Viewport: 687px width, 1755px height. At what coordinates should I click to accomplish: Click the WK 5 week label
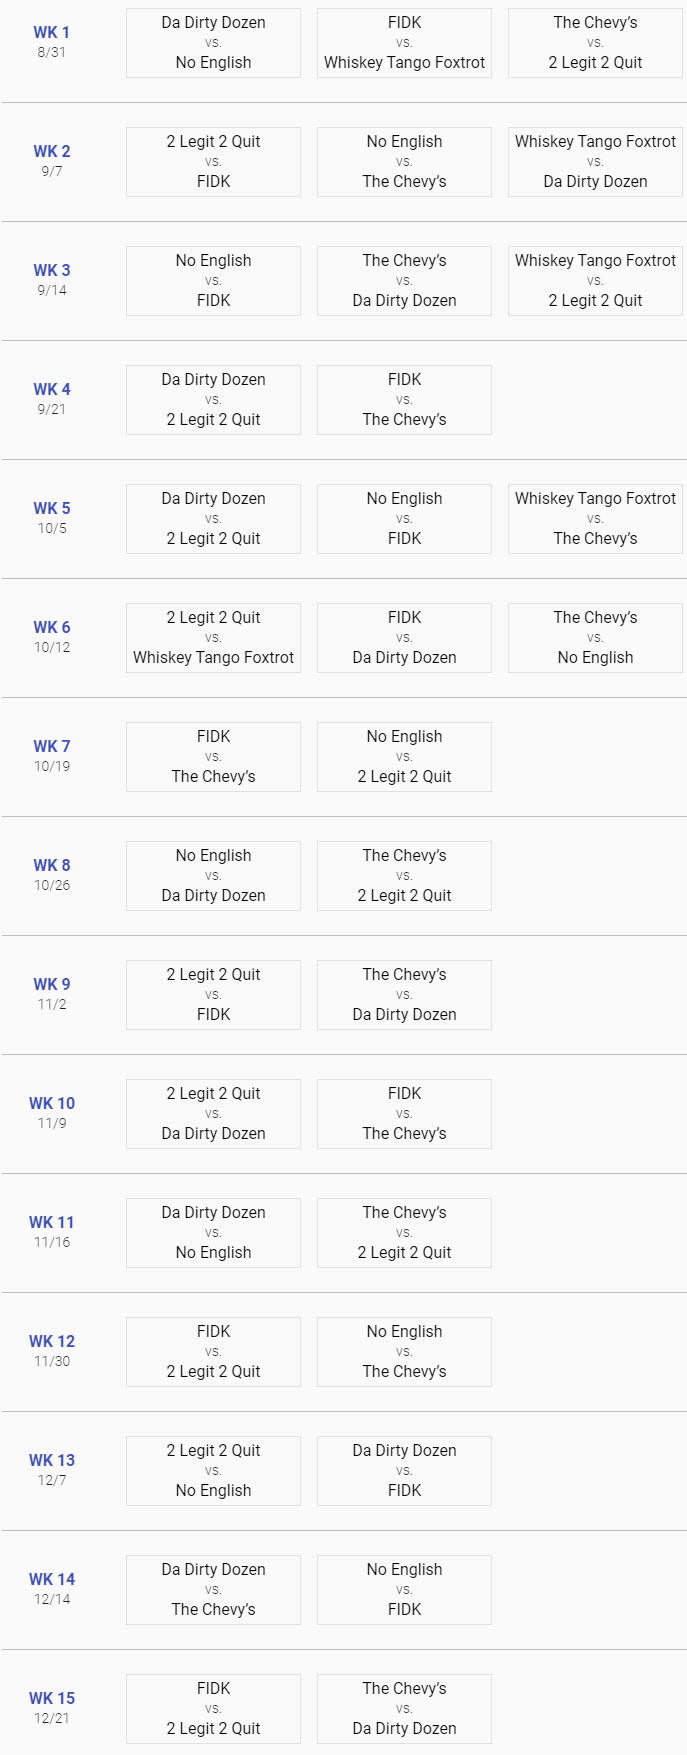(52, 508)
